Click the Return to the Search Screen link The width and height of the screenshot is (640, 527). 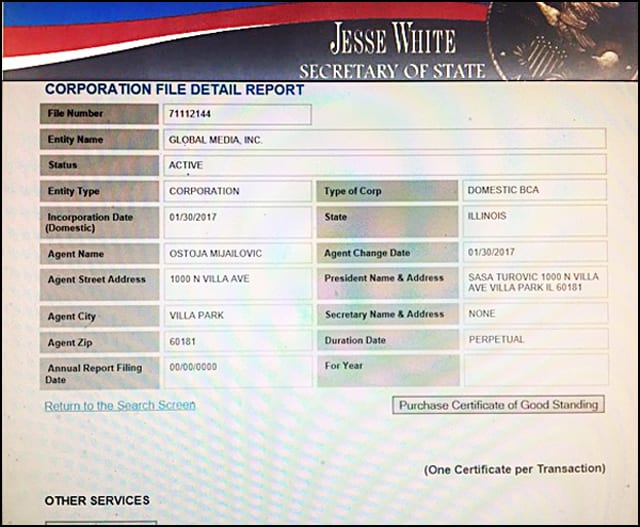pos(120,405)
